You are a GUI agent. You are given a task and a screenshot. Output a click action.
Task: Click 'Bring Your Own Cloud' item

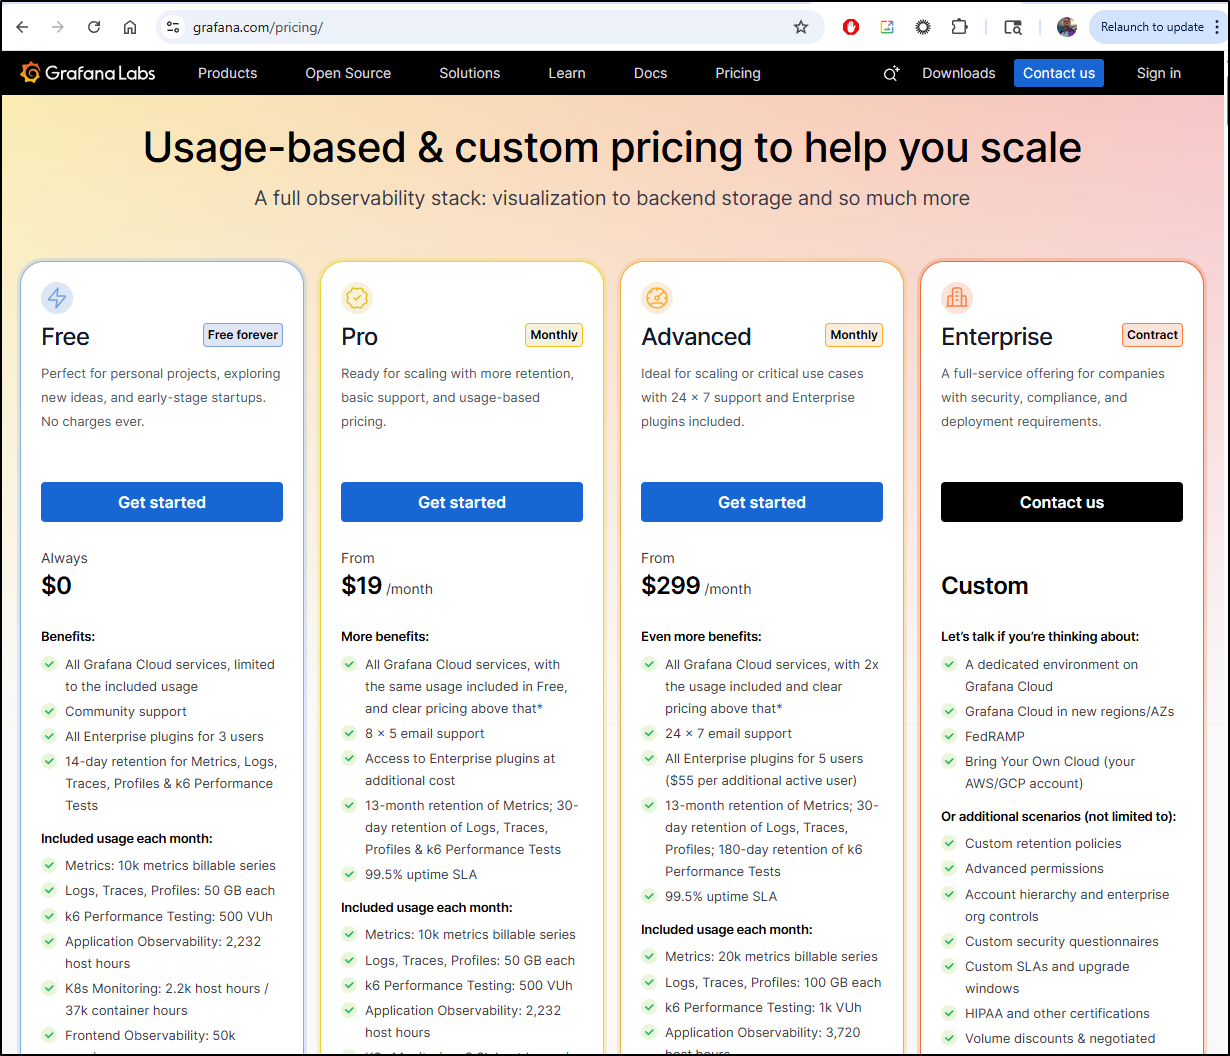pyautogui.click(x=1050, y=772)
